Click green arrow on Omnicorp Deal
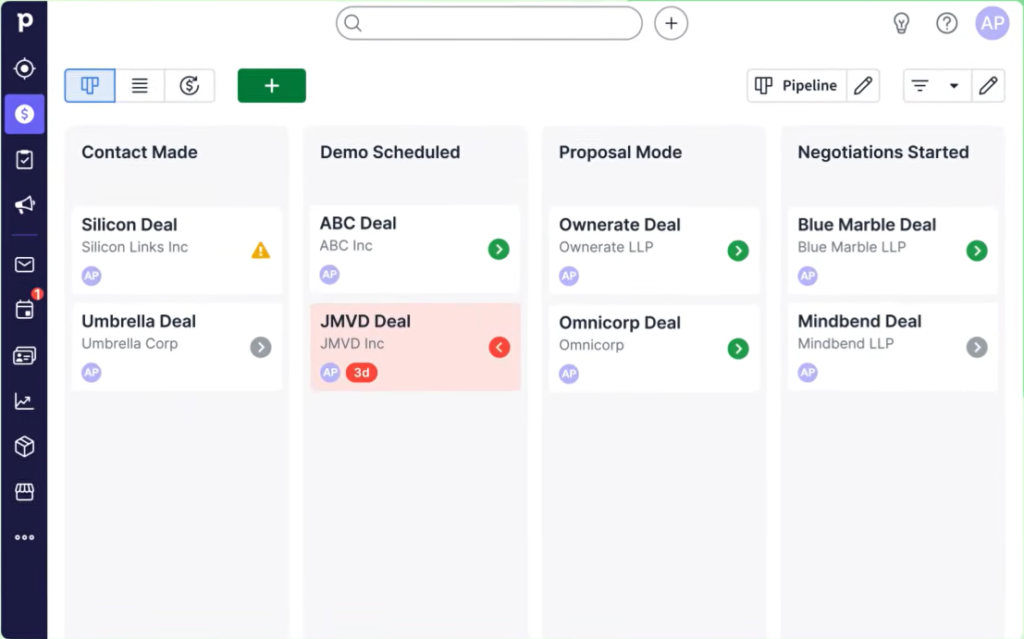This screenshot has width=1024, height=639. click(738, 348)
